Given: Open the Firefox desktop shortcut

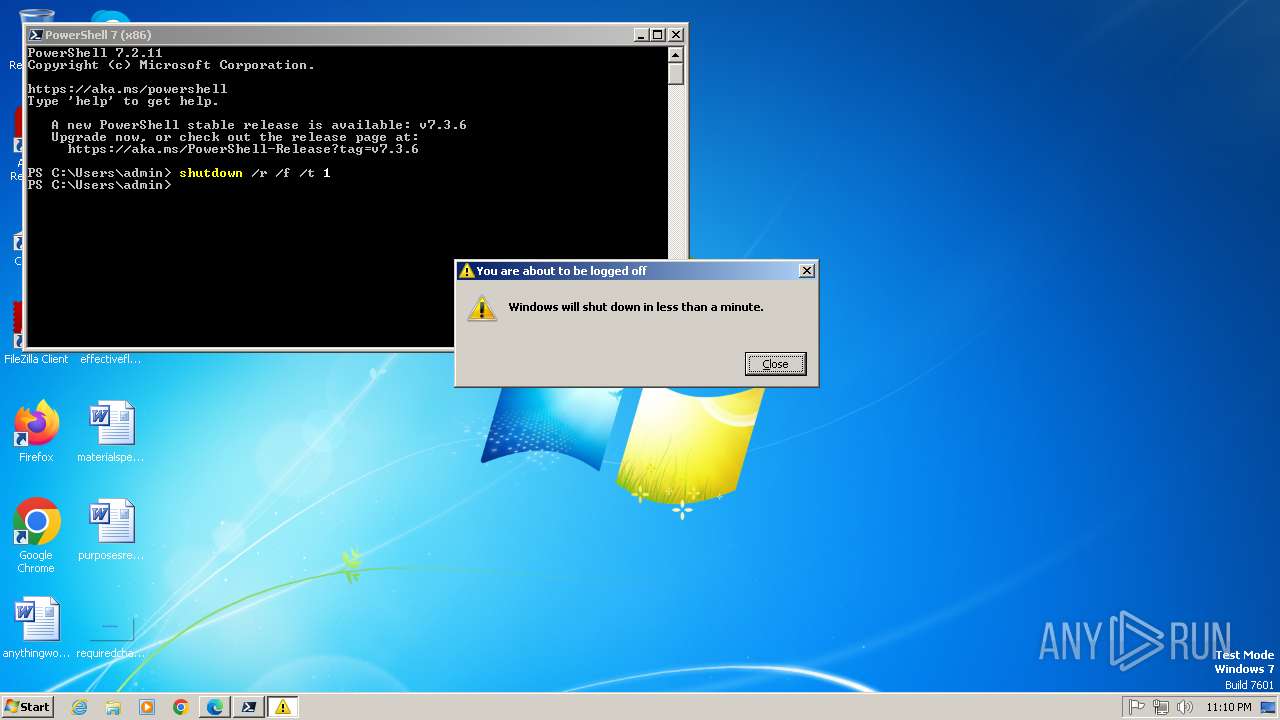Looking at the screenshot, I should 36,432.
